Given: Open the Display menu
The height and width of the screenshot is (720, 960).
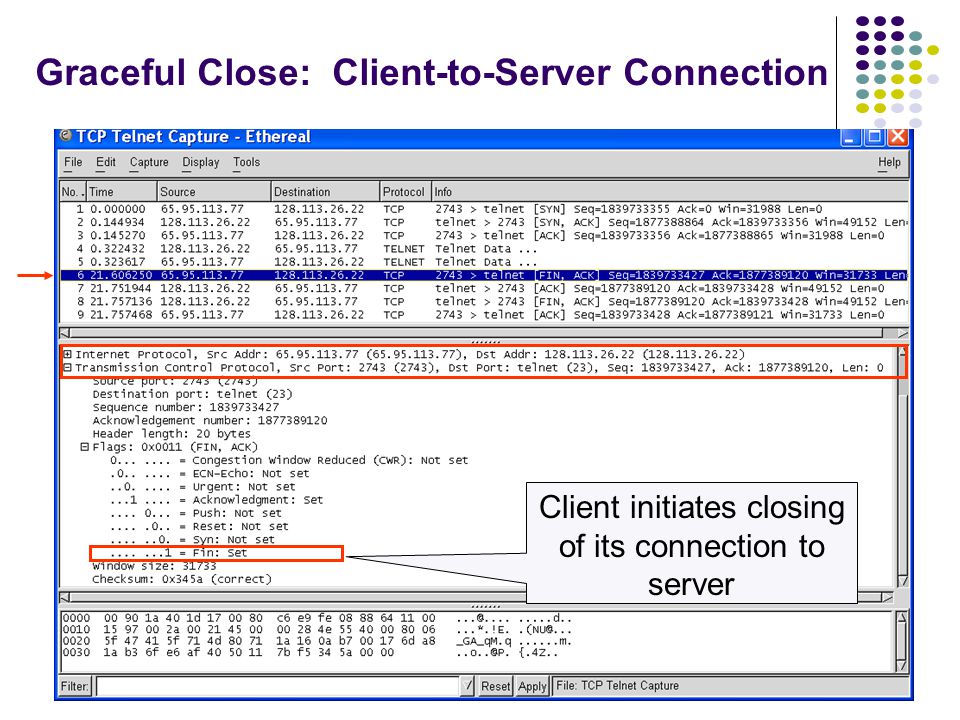Looking at the screenshot, I should pyautogui.click(x=201, y=162).
